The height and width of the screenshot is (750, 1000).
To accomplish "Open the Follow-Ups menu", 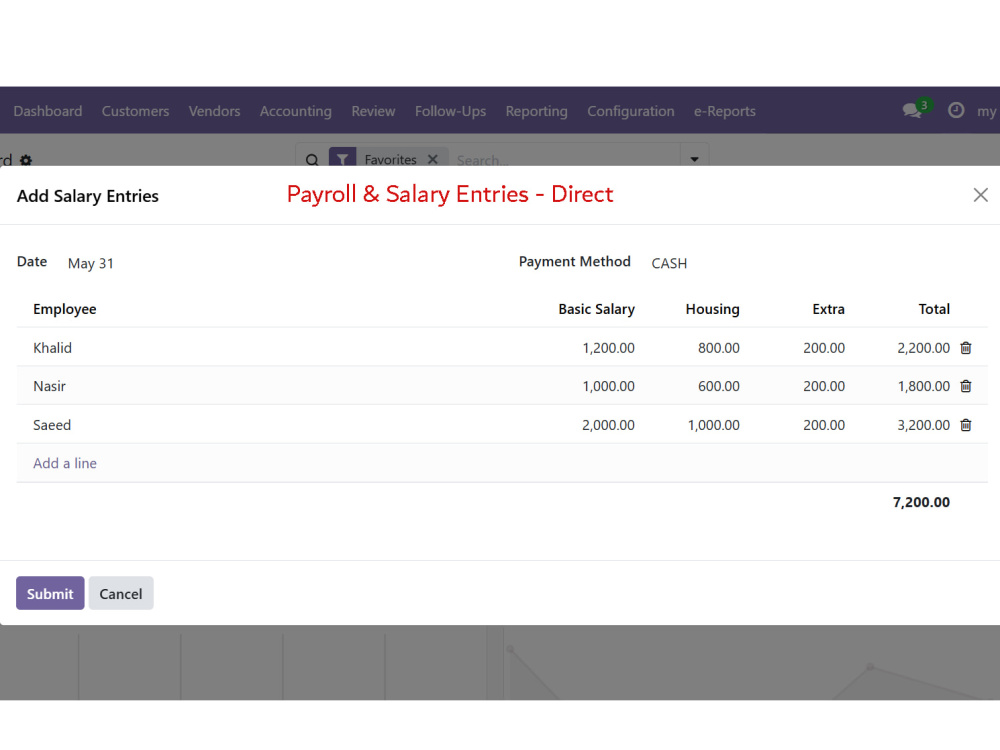I will pyautogui.click(x=450, y=111).
